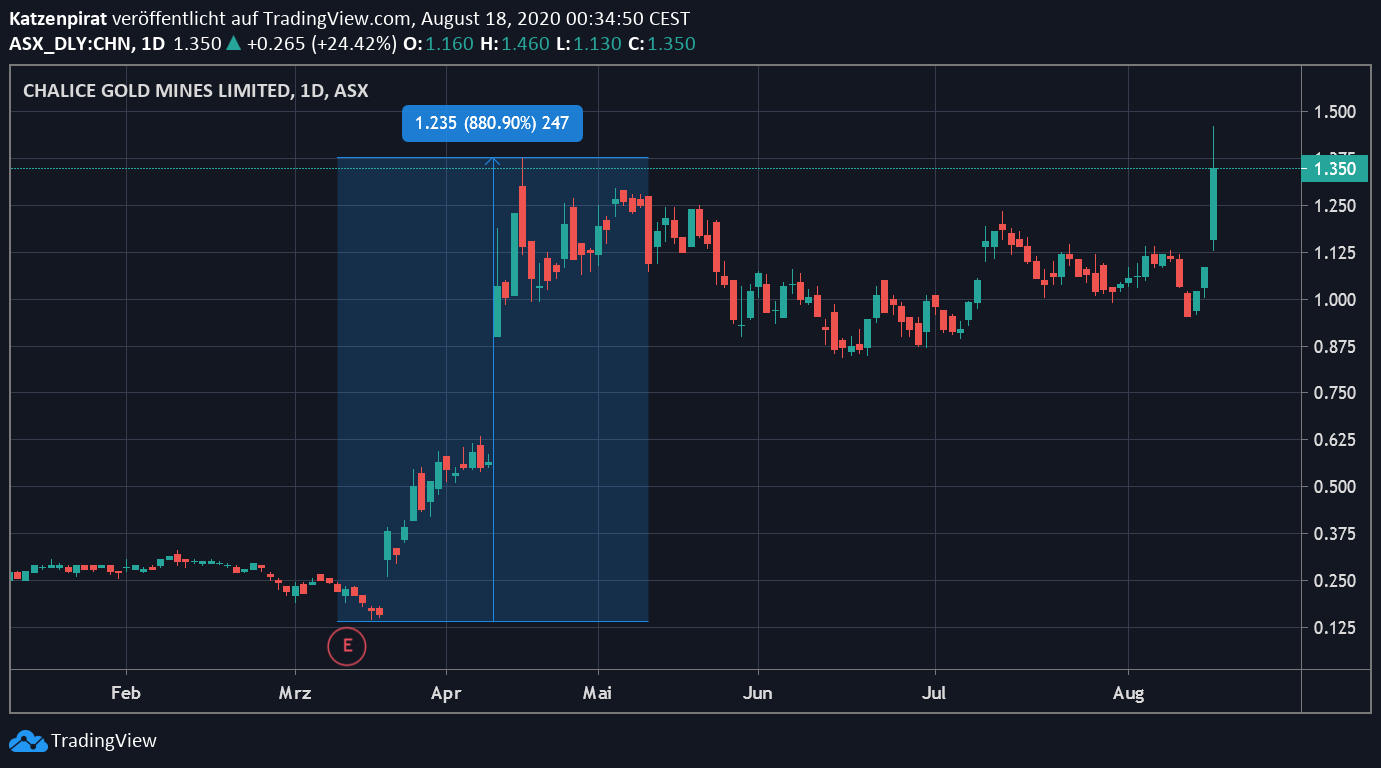Click the 'Jun' label on the time axis
Viewport: 1381px width, 768px height.
(x=758, y=692)
